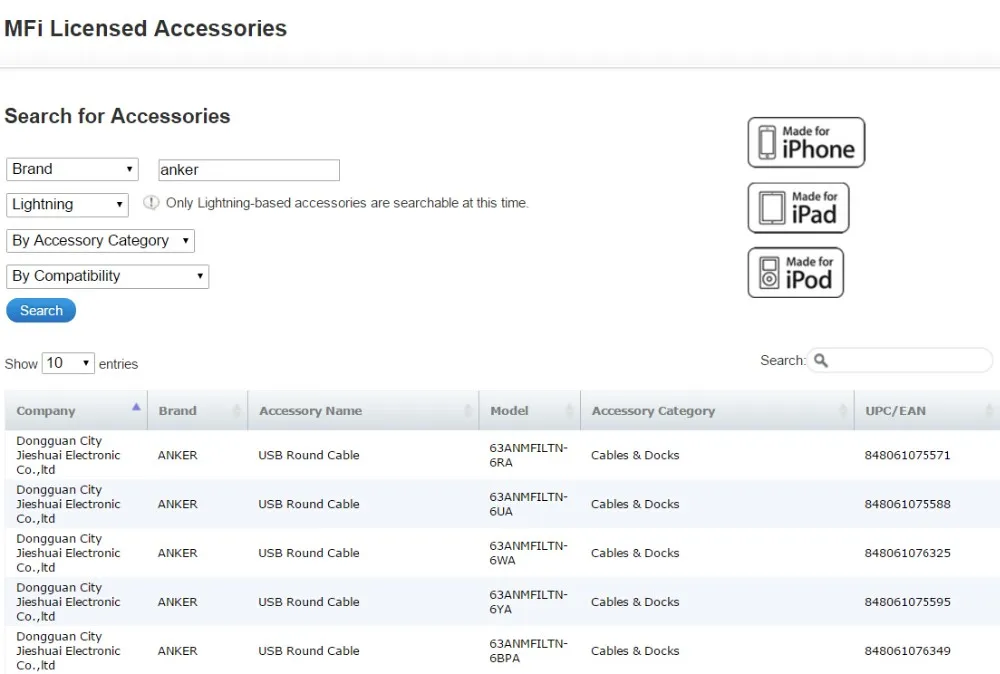Viewport: 1000px width, 674px height.
Task: Open the Lightning connector dropdown
Action: (67, 205)
